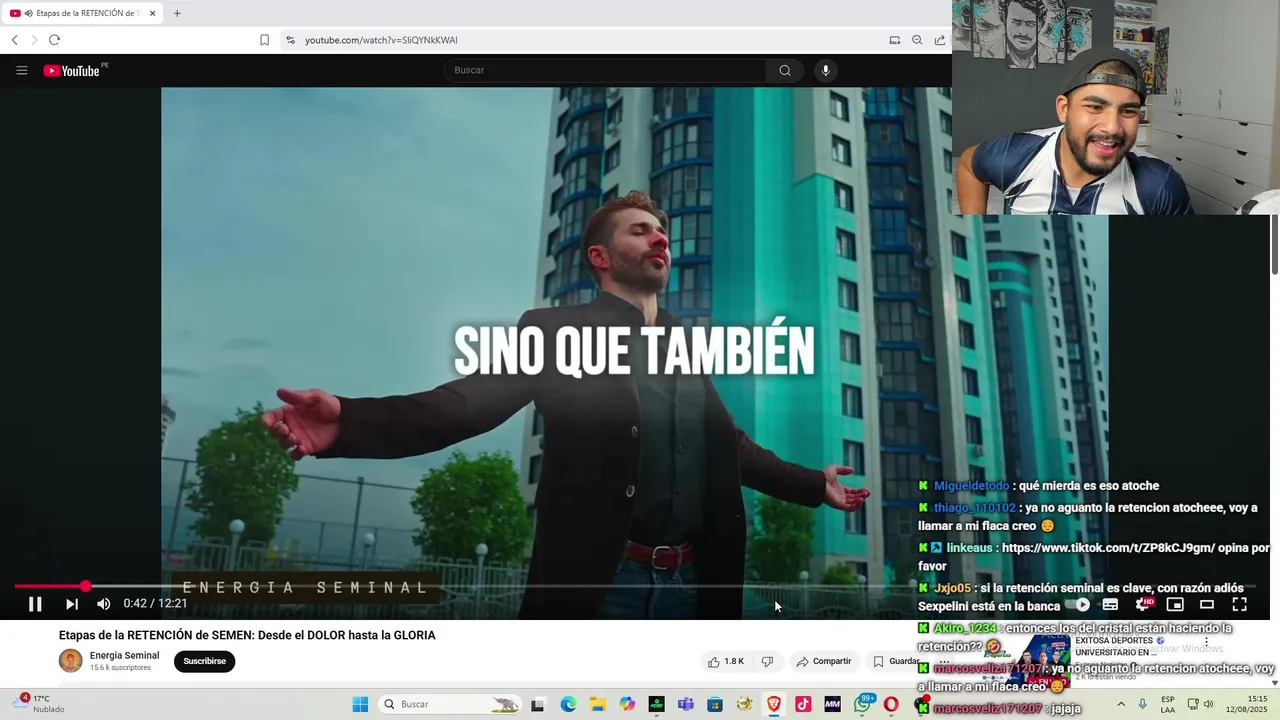The image size is (1280, 720).
Task: Click the username thiago_110102 in chat
Action: pos(974,508)
